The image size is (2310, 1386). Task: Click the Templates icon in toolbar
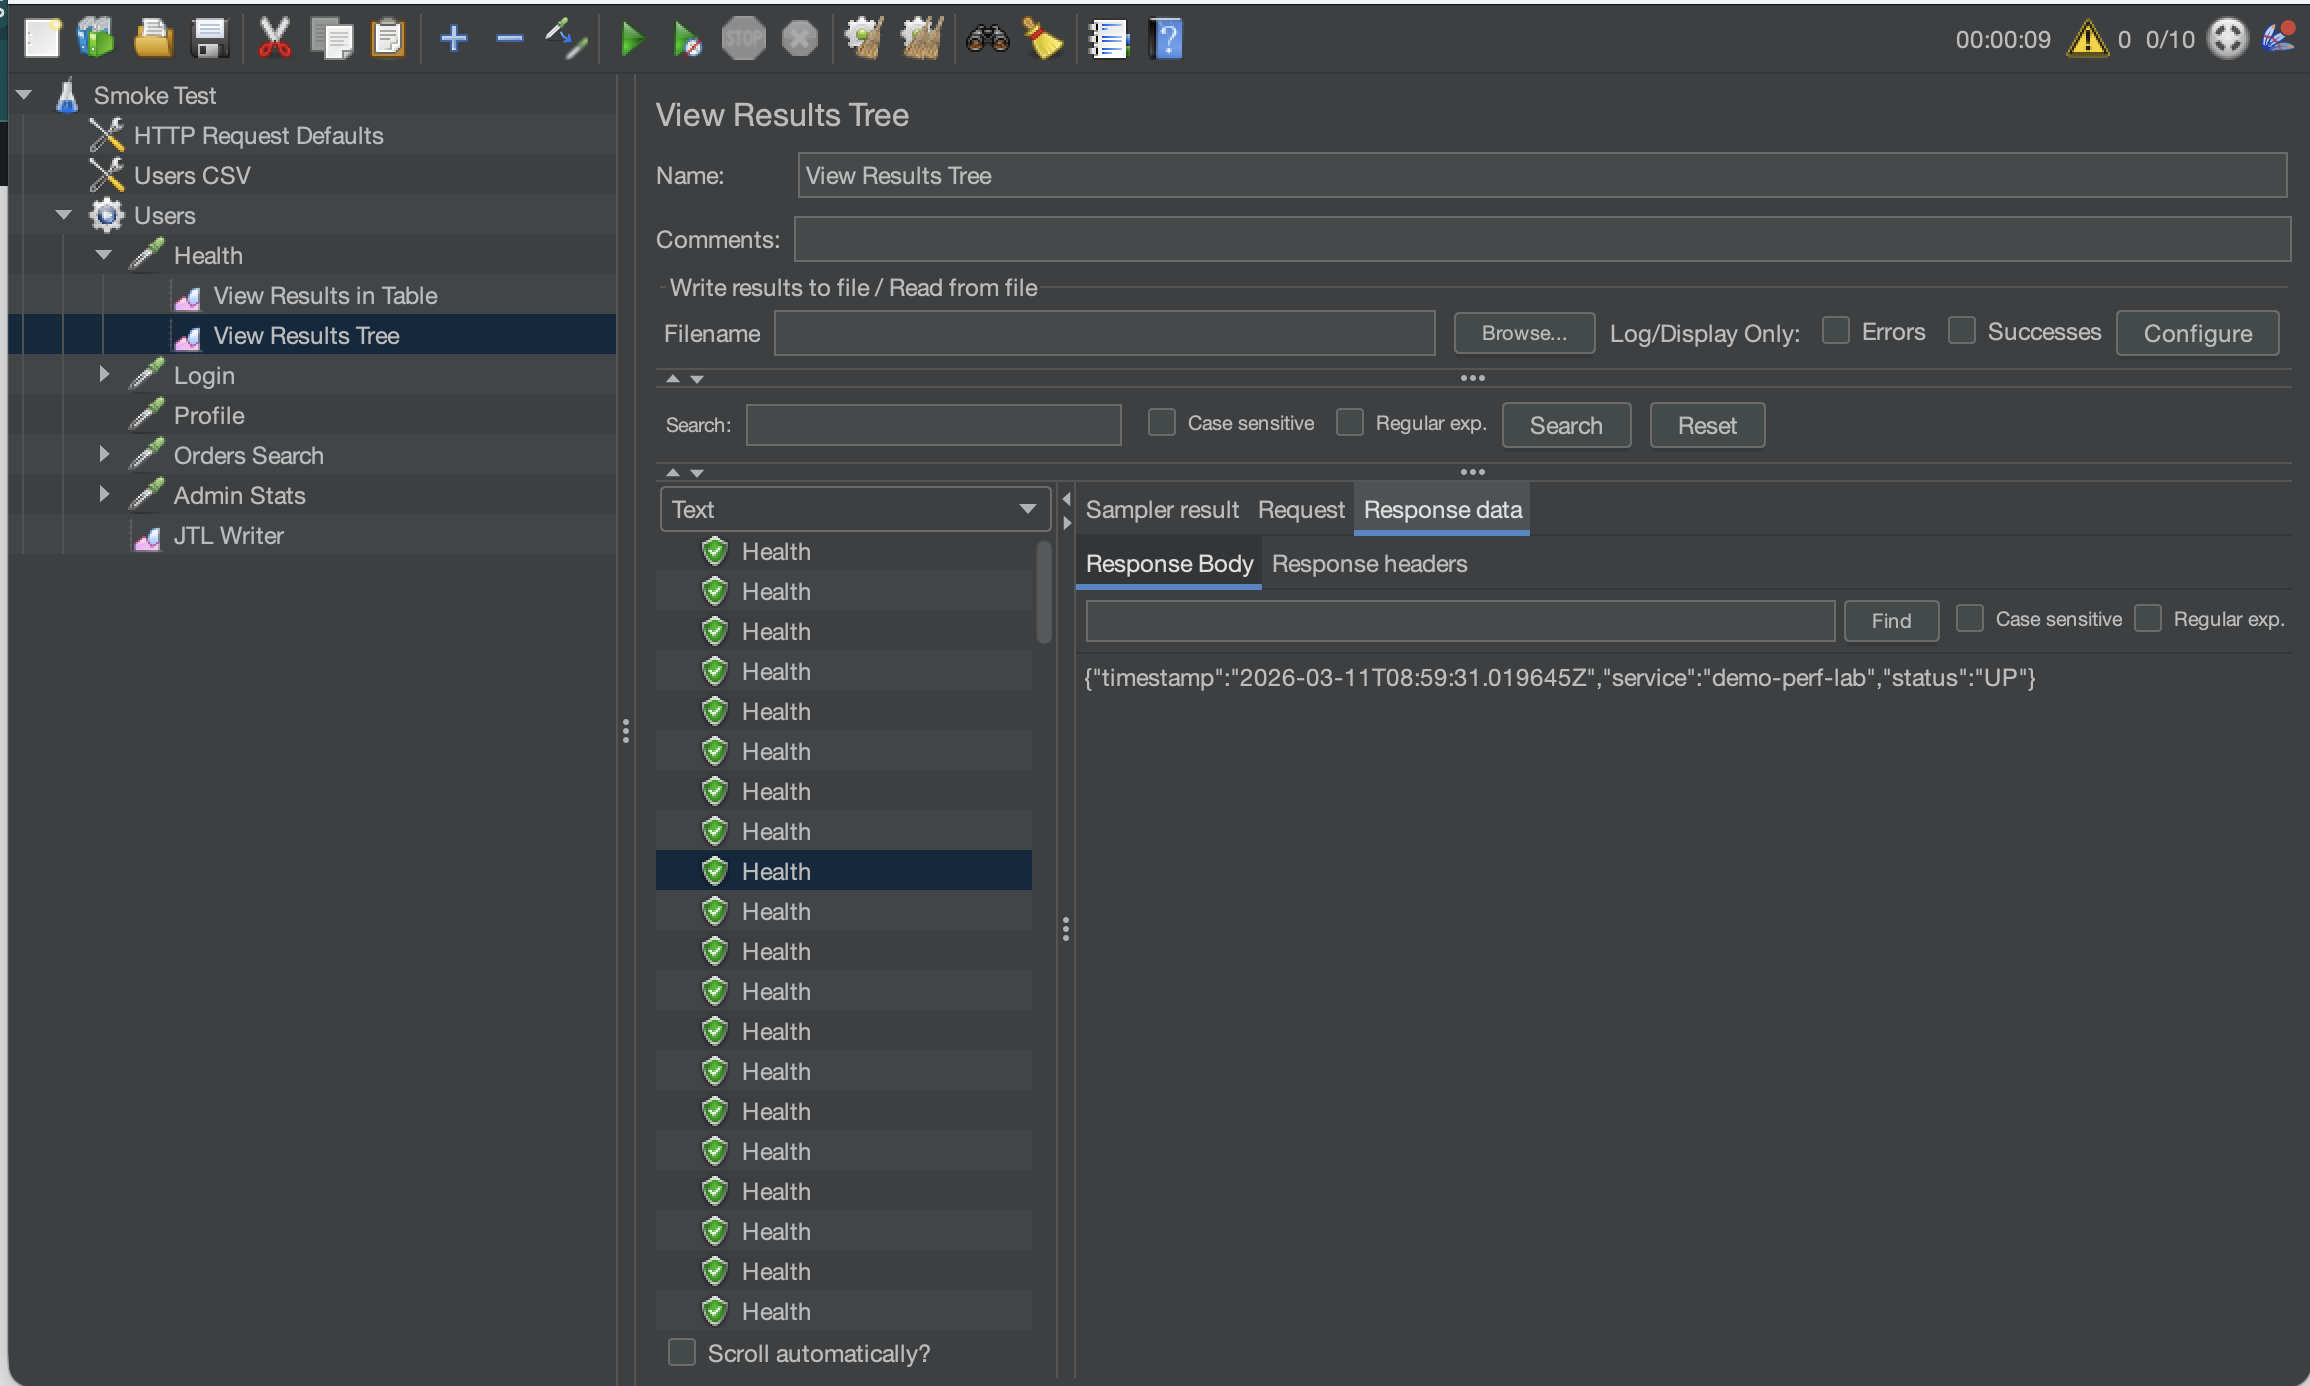tap(96, 40)
